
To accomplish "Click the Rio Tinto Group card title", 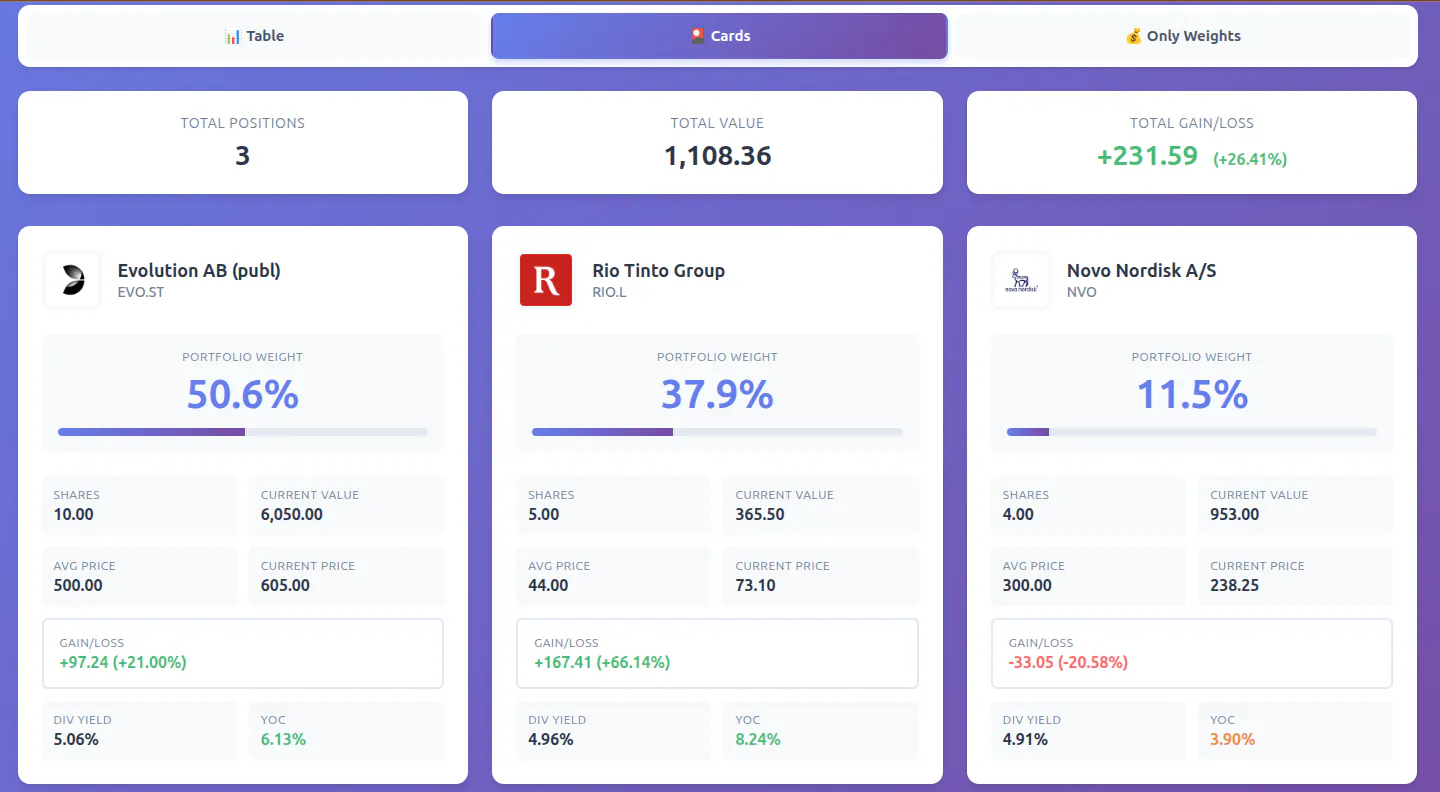I will [658, 270].
